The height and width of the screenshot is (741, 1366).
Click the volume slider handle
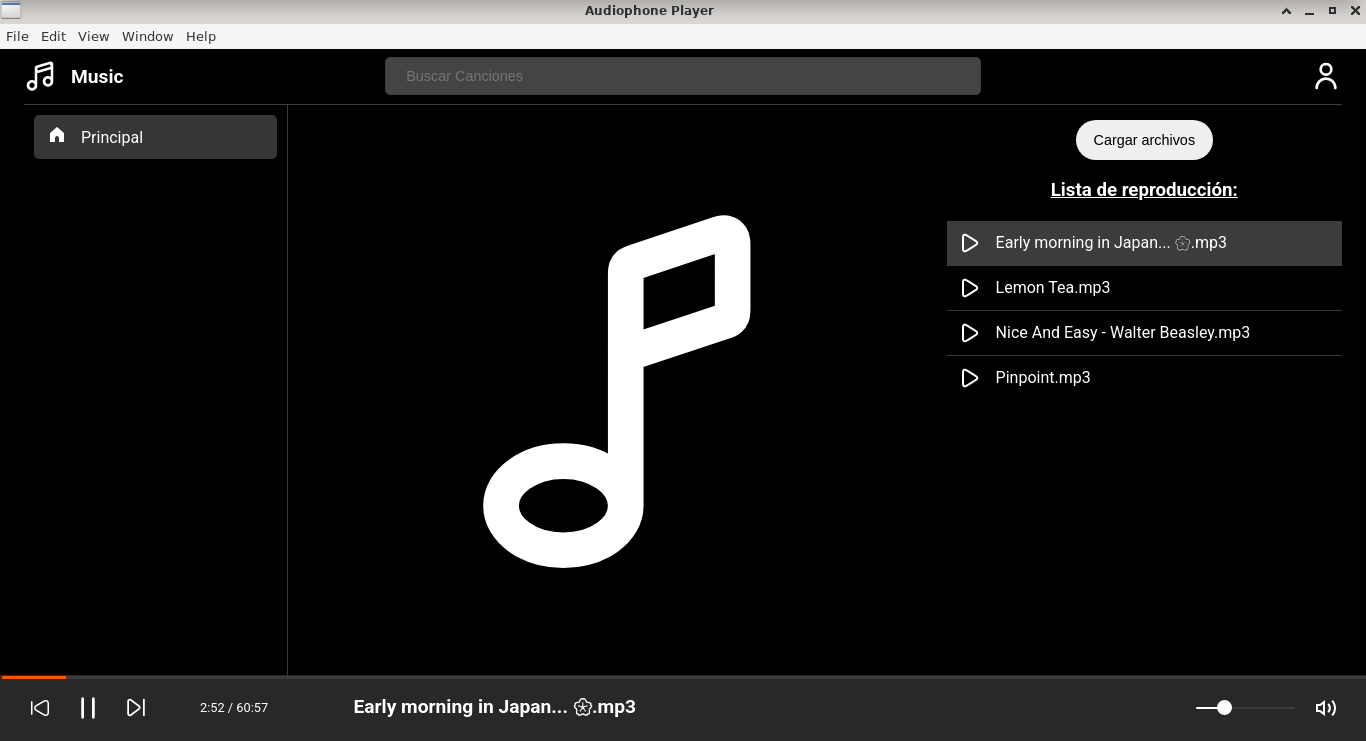point(1224,708)
